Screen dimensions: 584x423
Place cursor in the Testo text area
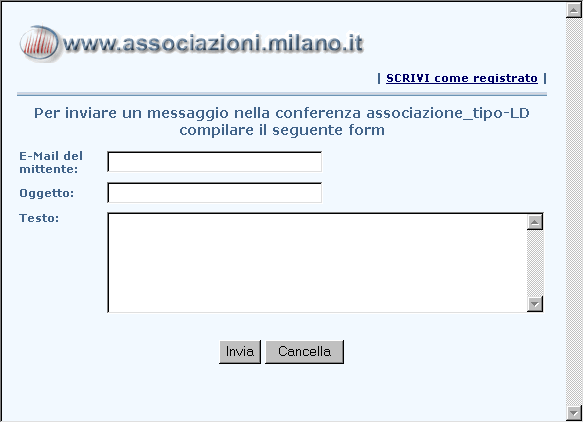[x=317, y=263]
